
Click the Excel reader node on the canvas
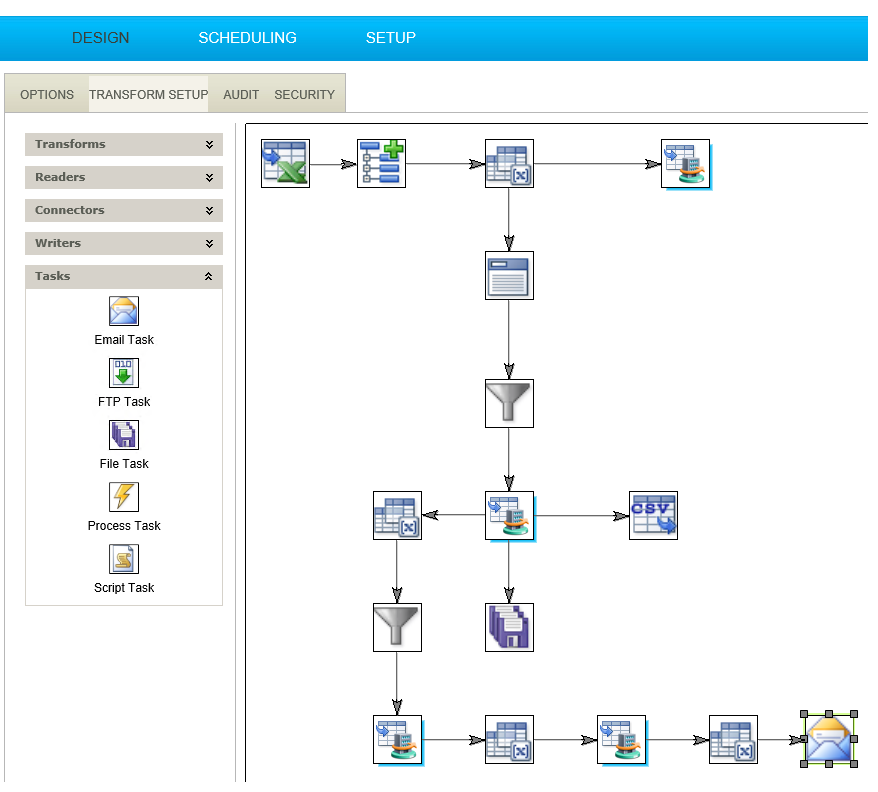(x=285, y=163)
